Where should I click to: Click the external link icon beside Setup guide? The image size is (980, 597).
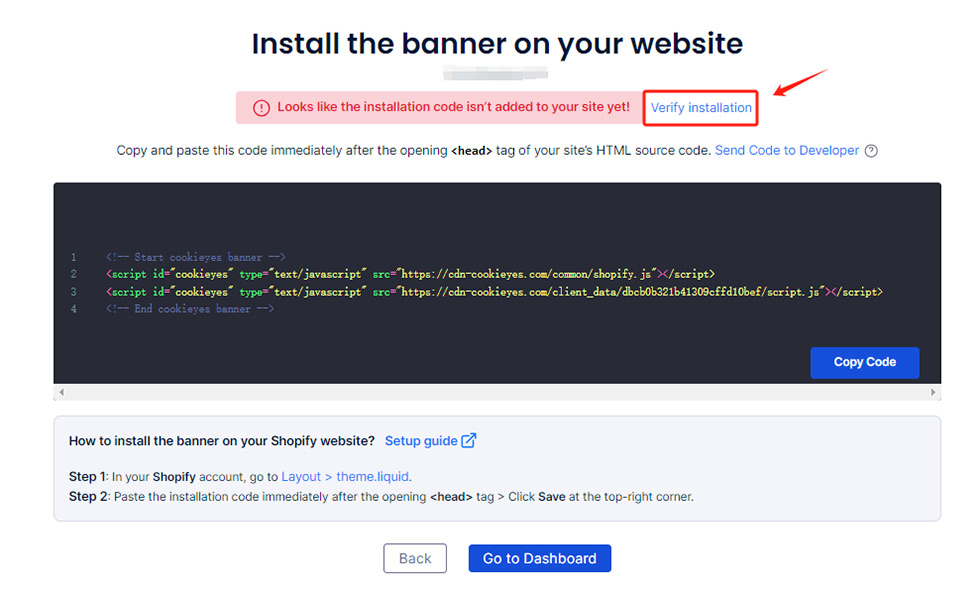tap(469, 441)
